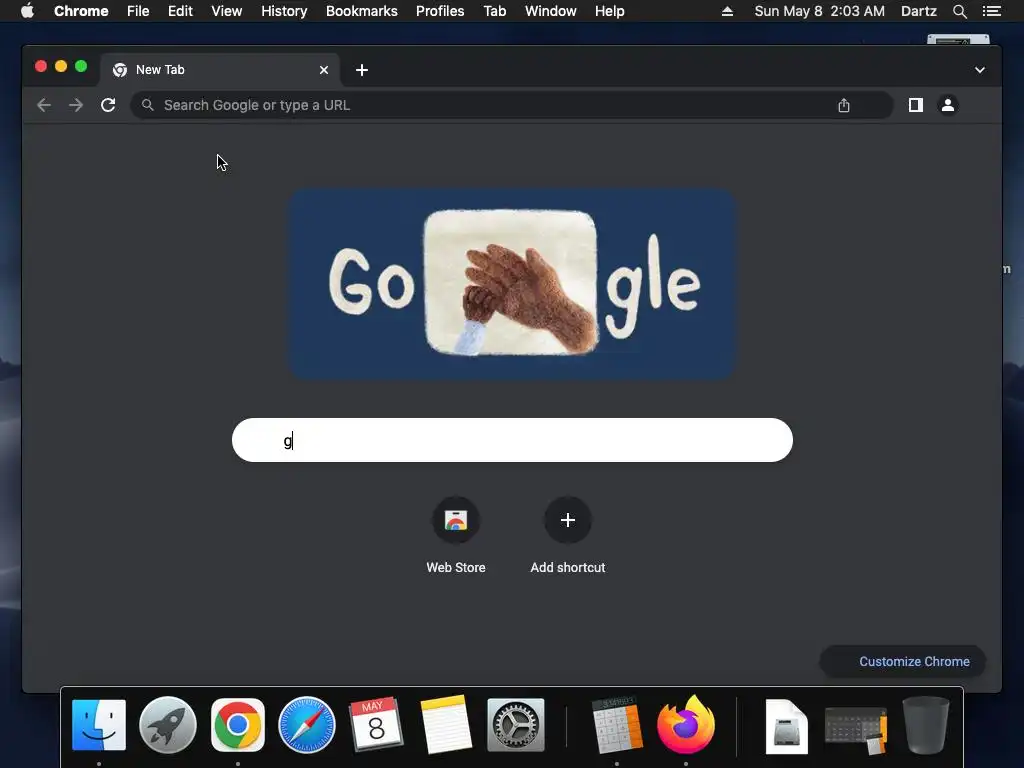Open the Bookmarks menu

tap(362, 11)
